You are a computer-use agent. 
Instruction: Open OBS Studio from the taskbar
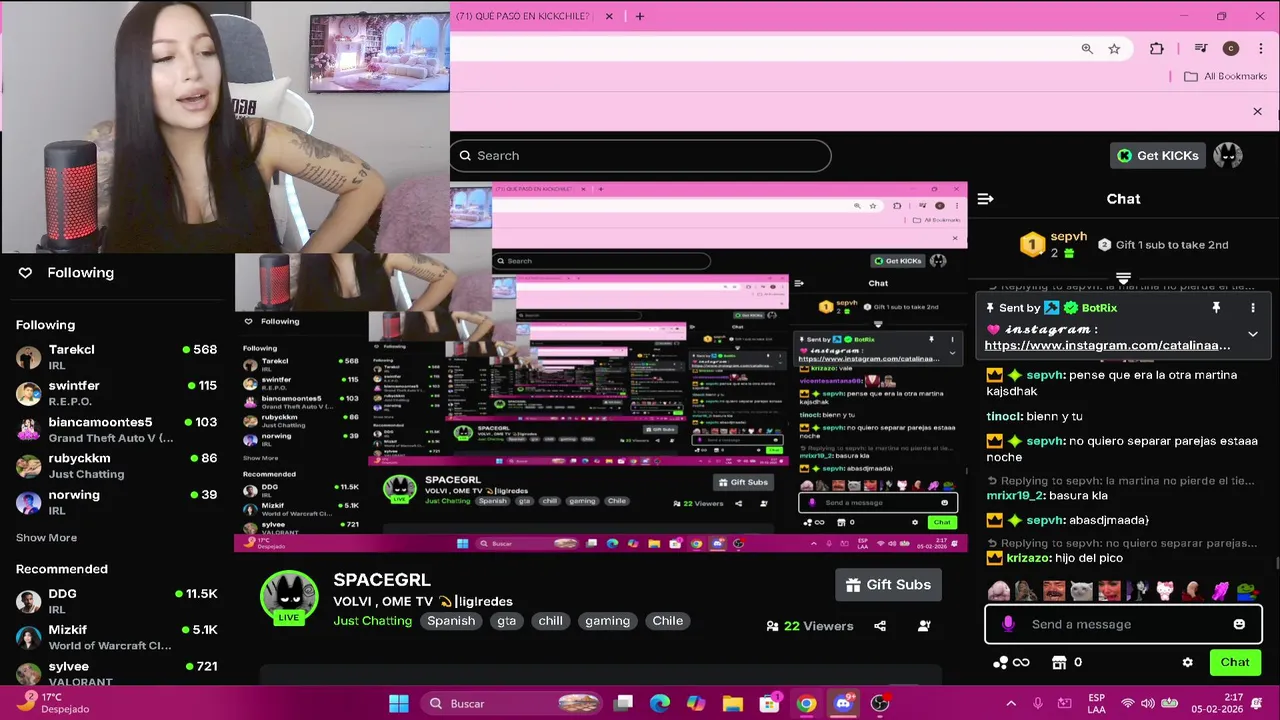point(880,704)
